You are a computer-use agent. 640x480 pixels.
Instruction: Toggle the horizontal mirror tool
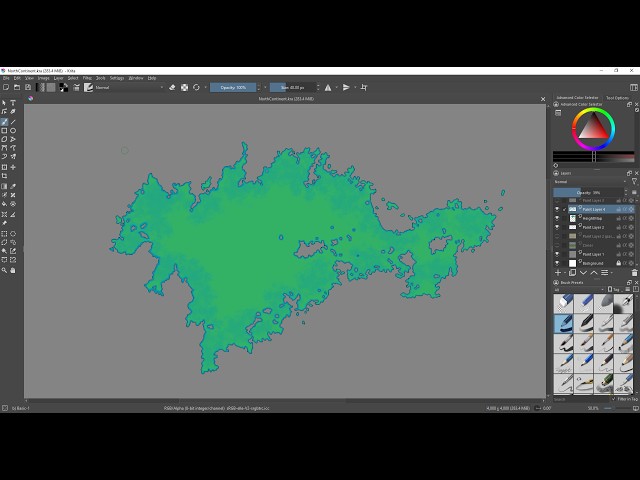point(328,87)
